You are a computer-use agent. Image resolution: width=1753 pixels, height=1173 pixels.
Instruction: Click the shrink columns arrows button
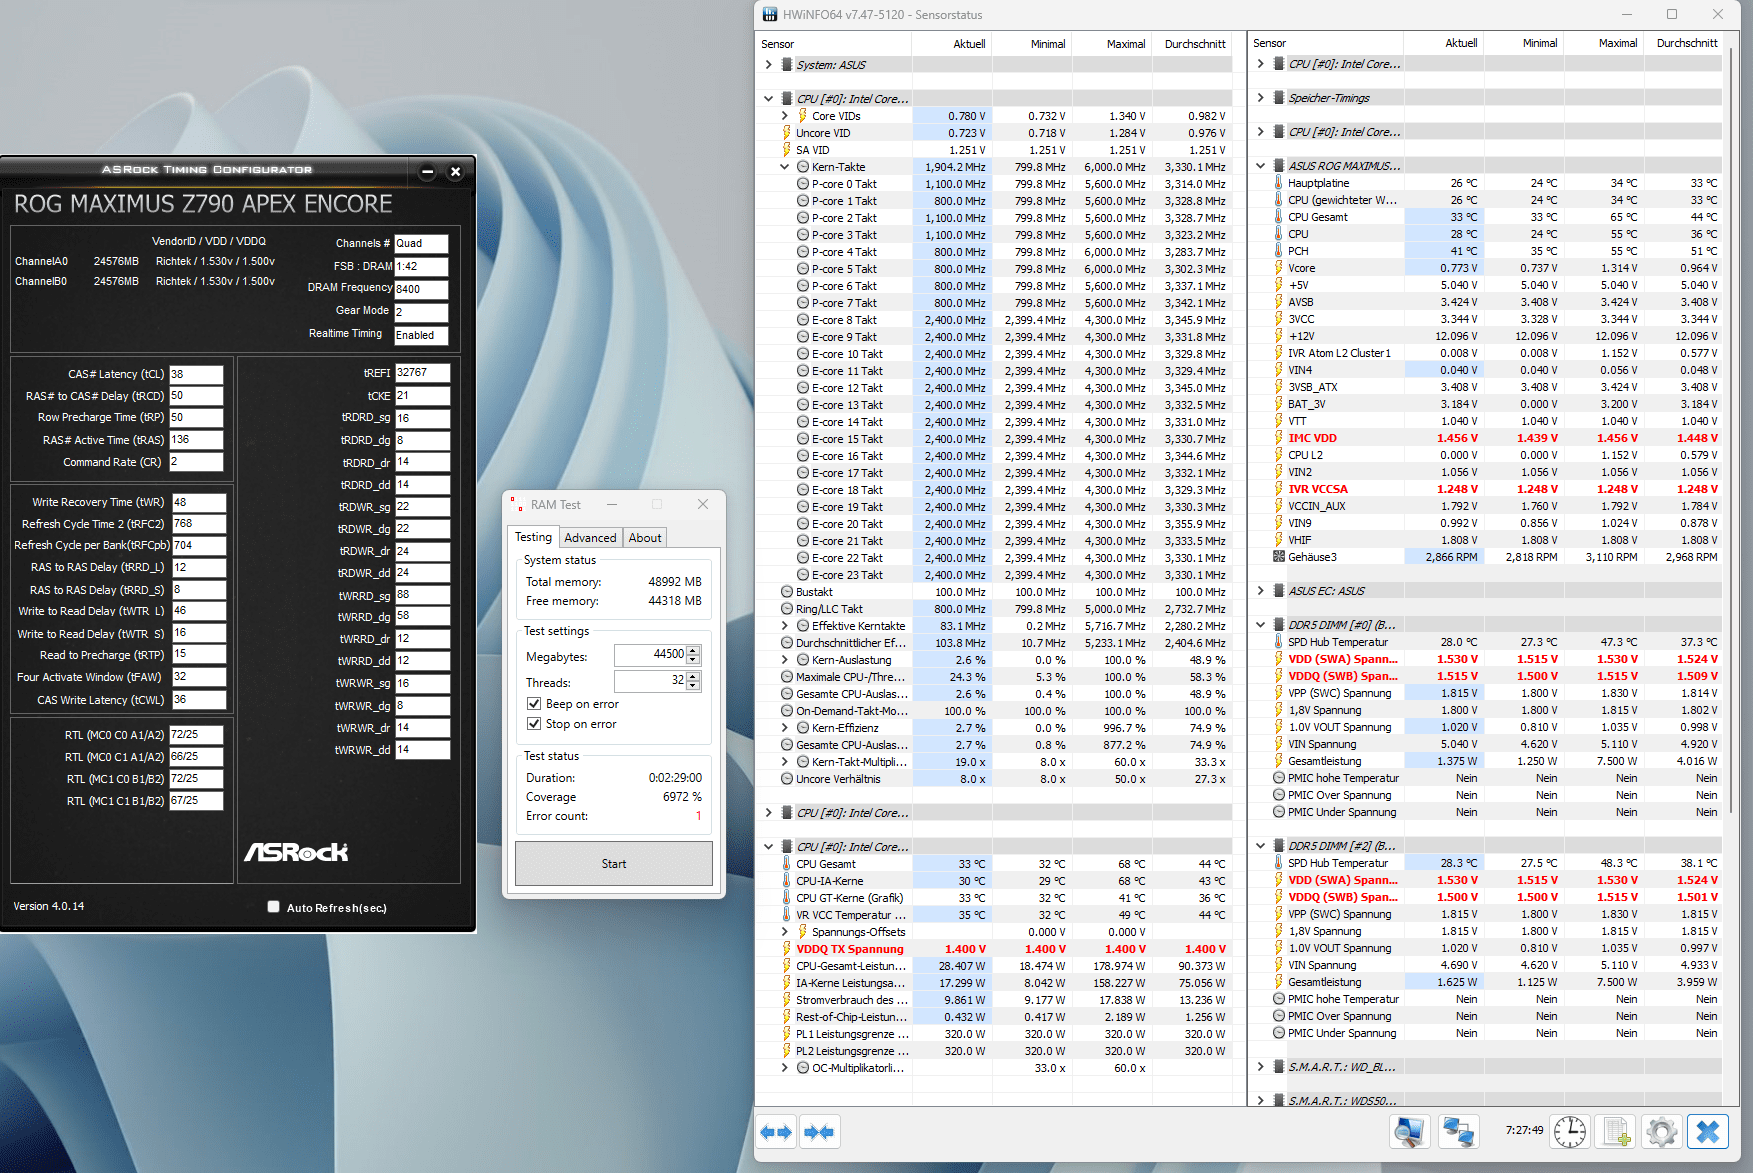point(819,1132)
